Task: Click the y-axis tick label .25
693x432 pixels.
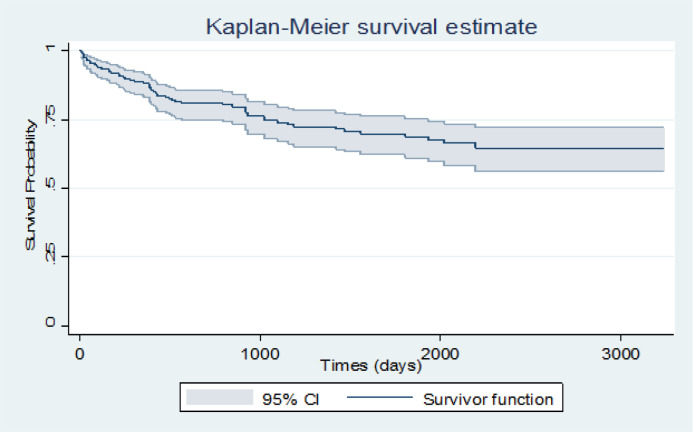Action: pos(49,256)
